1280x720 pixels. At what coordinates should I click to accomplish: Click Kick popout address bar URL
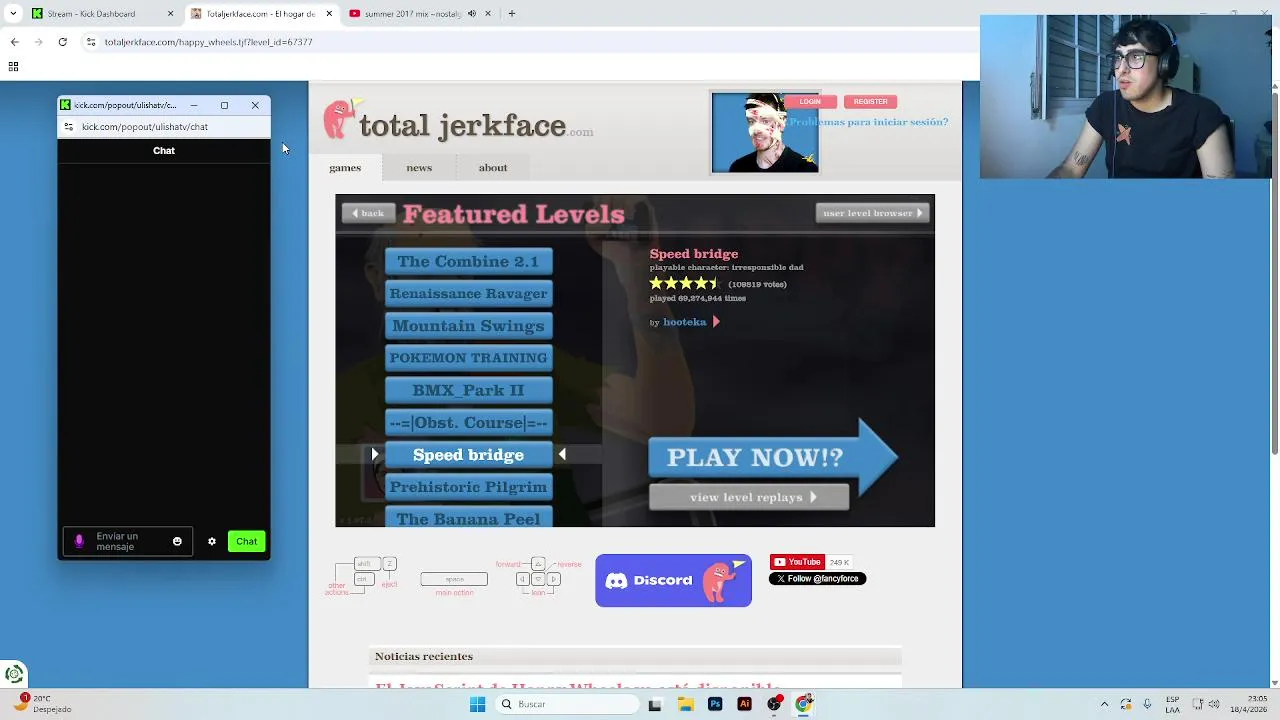pos(145,127)
